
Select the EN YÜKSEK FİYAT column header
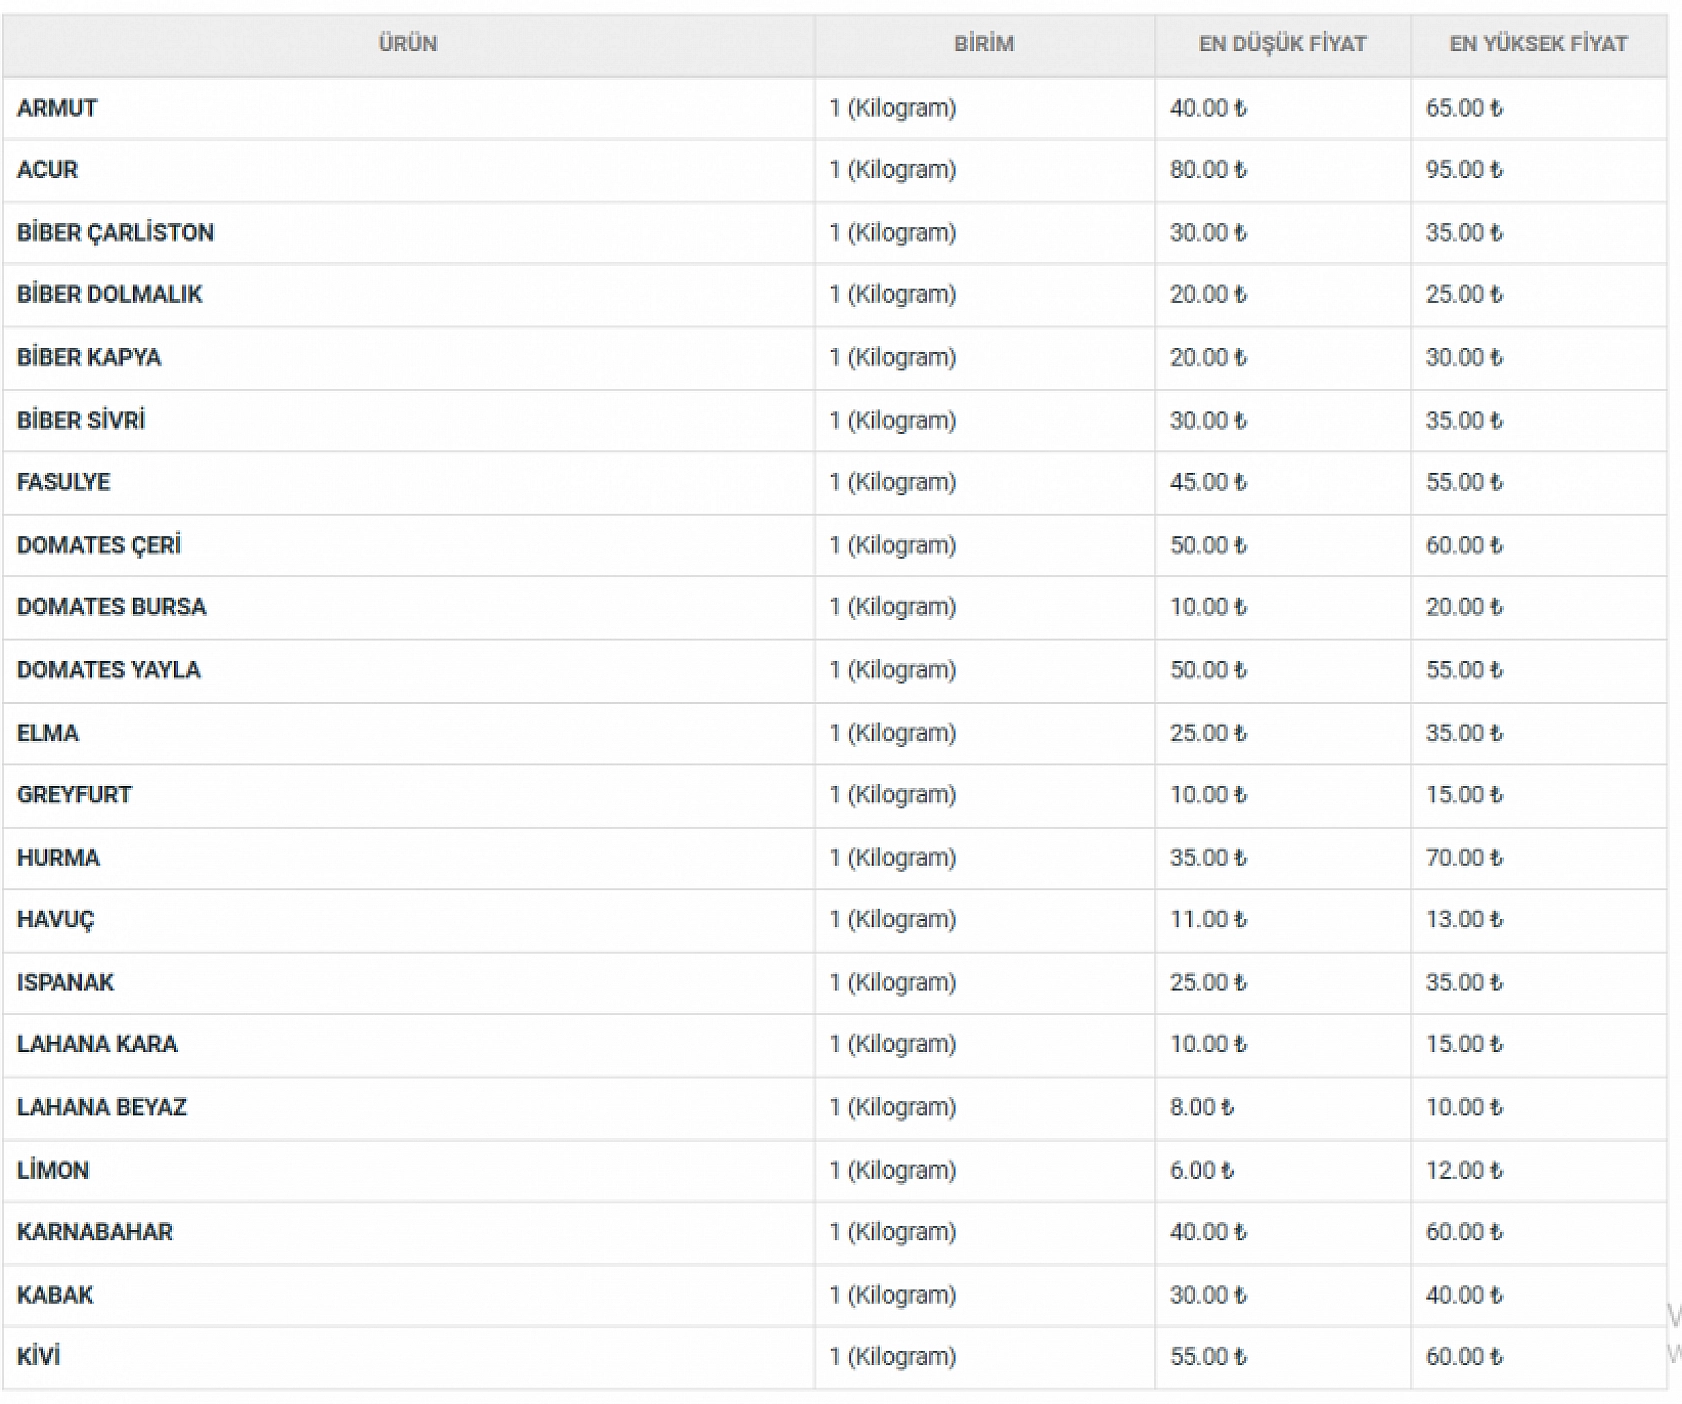coord(1538,44)
